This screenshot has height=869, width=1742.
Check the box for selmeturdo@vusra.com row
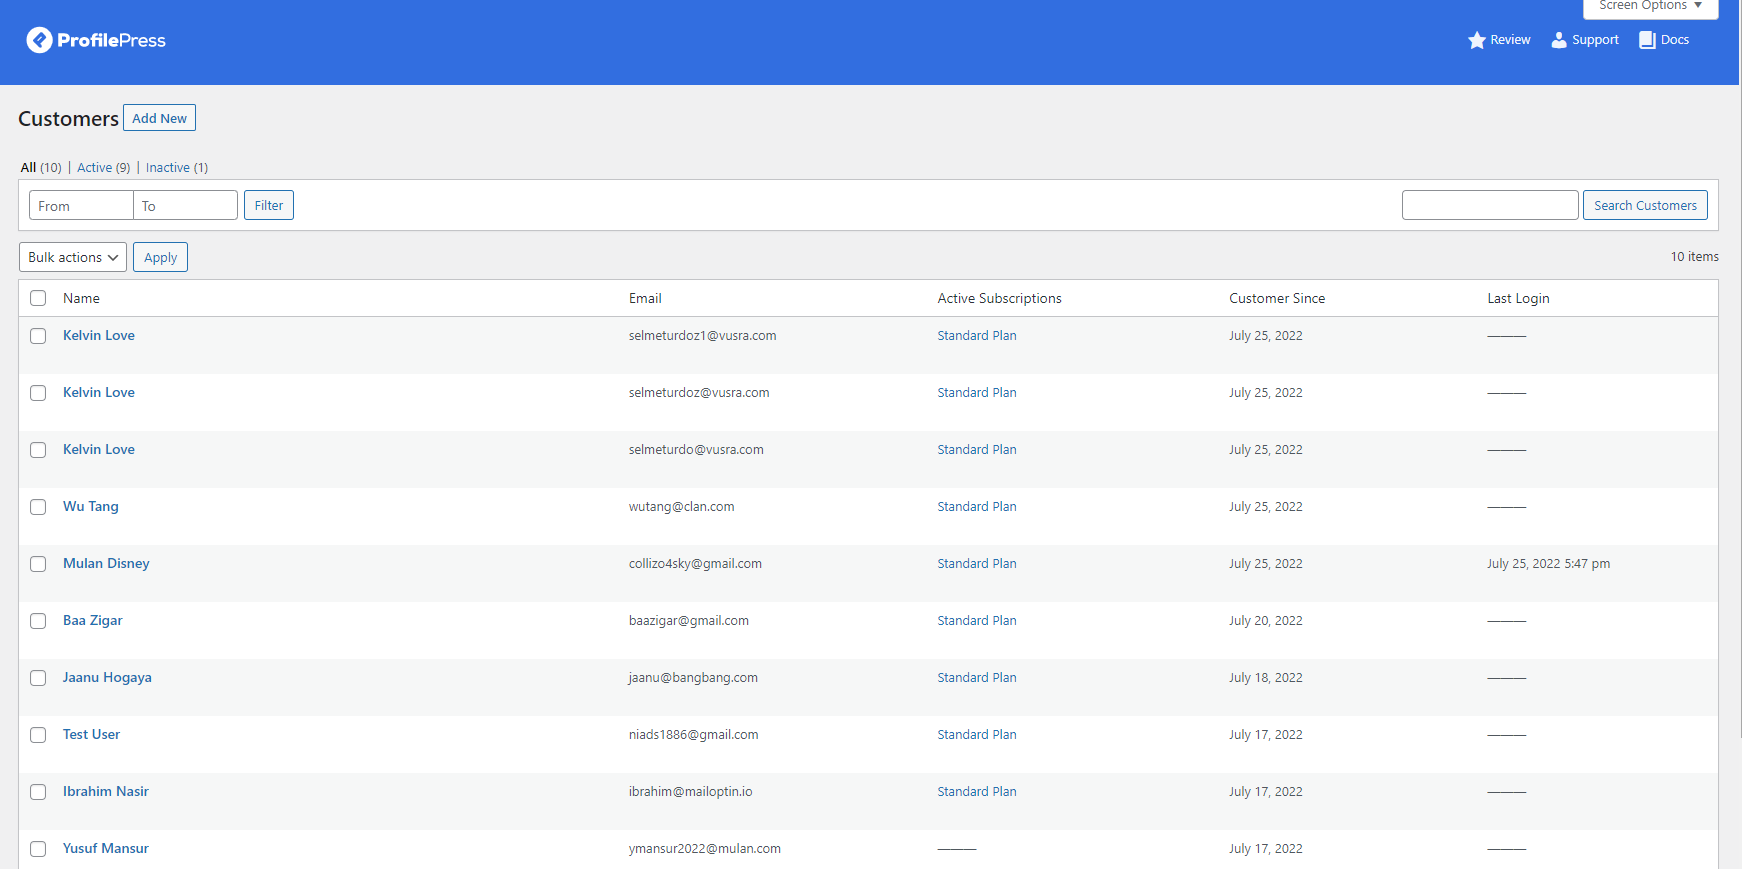point(38,450)
